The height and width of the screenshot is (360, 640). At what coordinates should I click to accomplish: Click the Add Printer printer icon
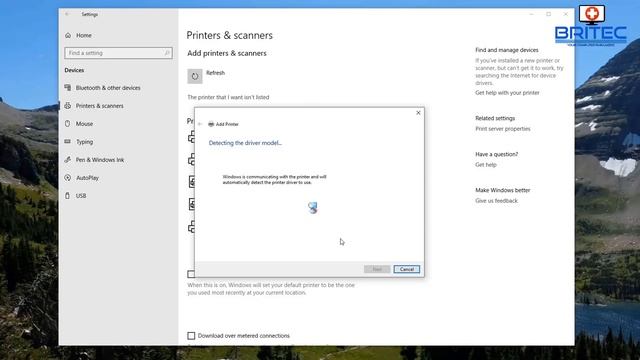coord(211,124)
